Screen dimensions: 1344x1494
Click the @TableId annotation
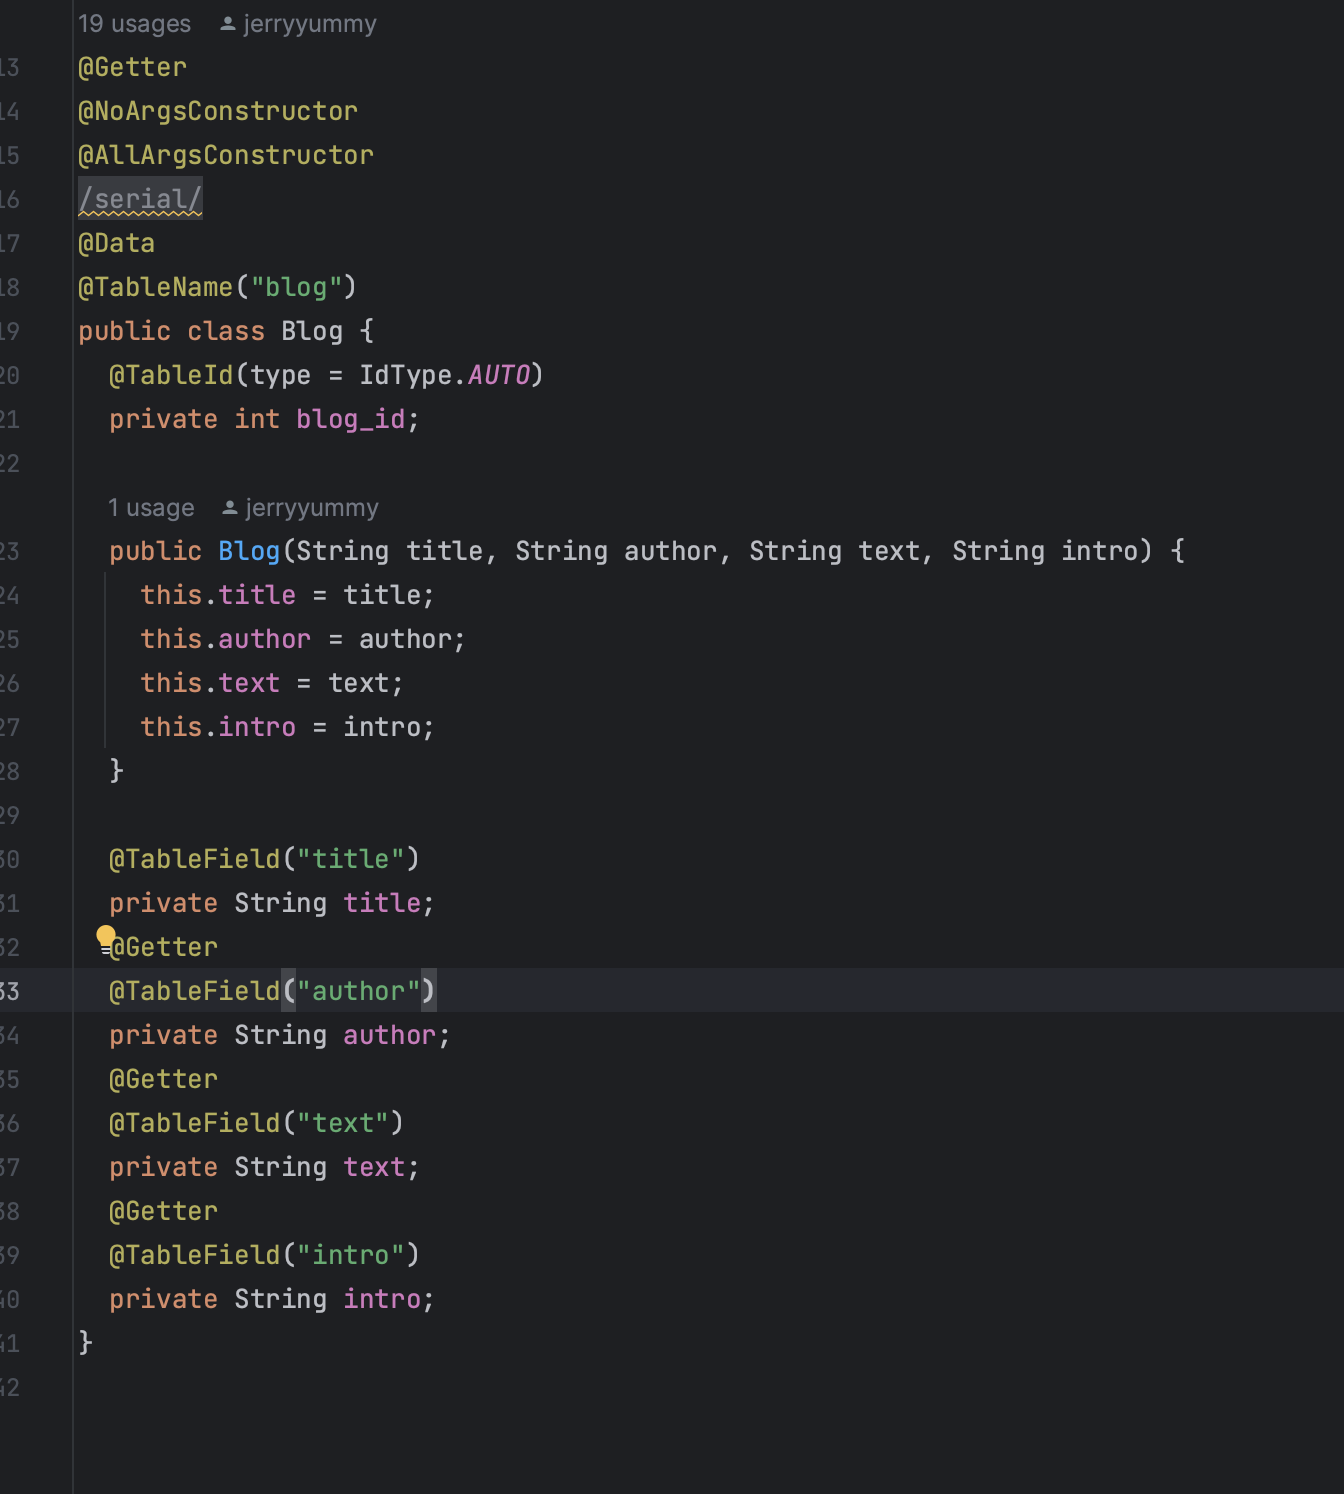[171, 375]
